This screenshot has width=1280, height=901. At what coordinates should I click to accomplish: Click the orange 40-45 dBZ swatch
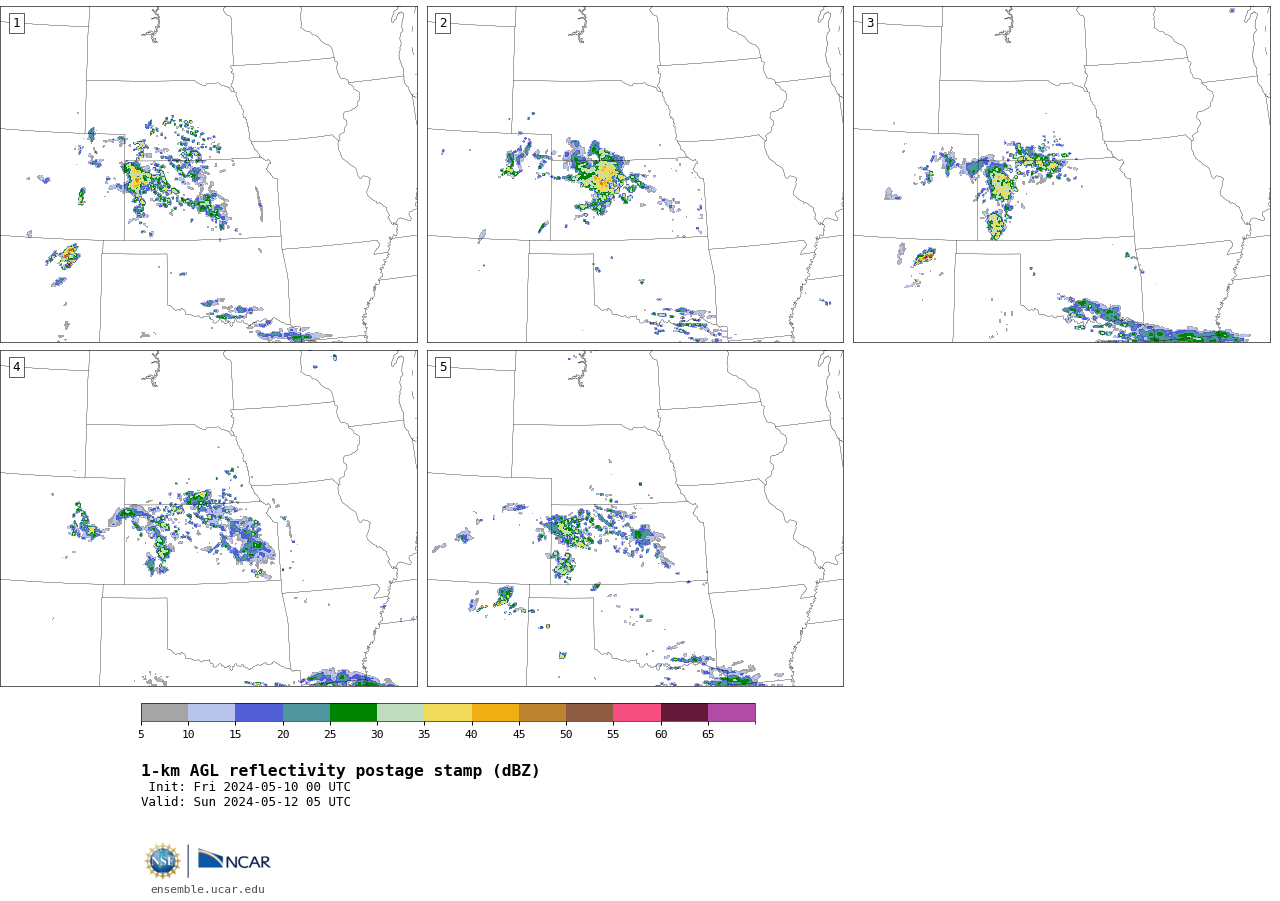click(x=495, y=713)
